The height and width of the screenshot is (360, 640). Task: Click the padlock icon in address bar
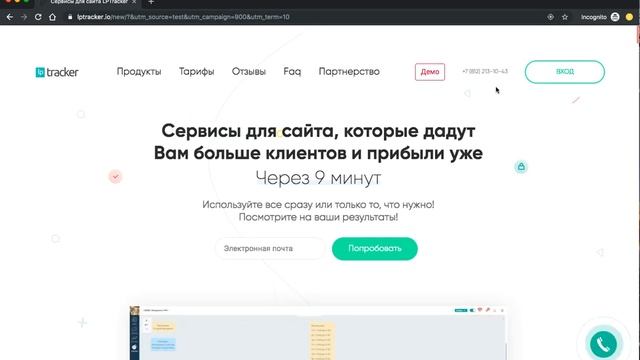(70, 17)
